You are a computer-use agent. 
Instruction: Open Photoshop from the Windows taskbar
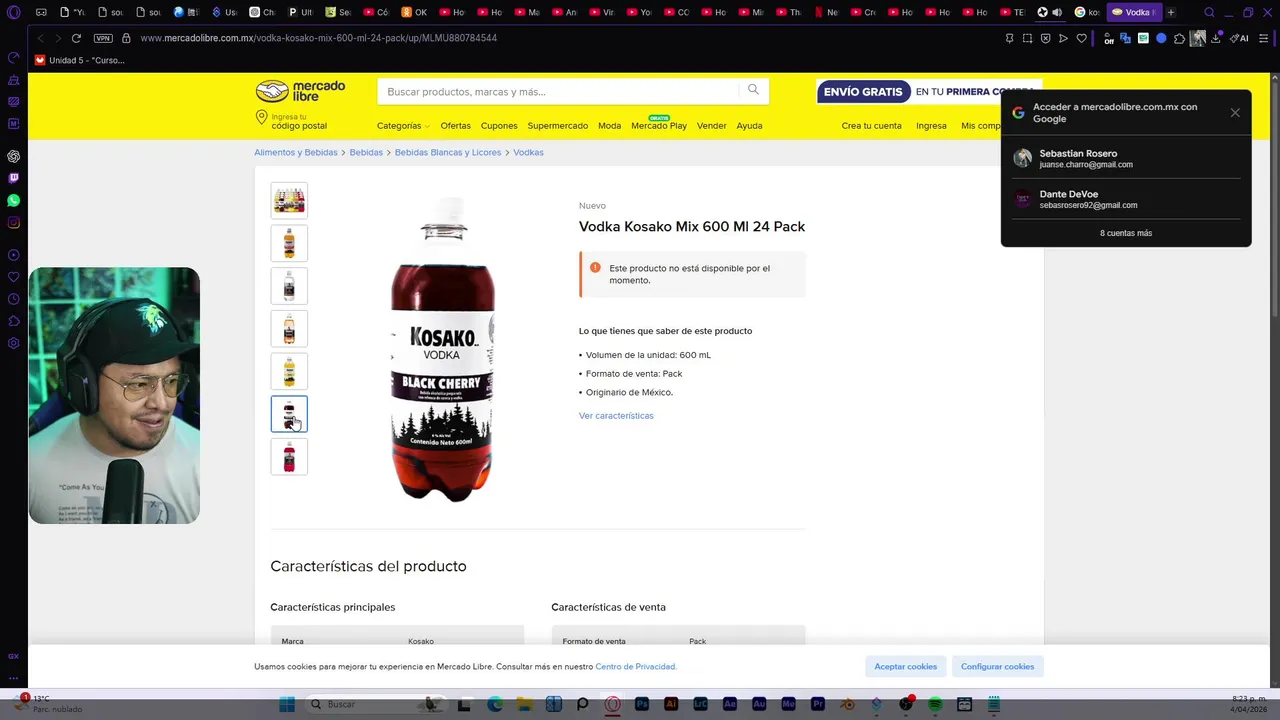click(642, 704)
